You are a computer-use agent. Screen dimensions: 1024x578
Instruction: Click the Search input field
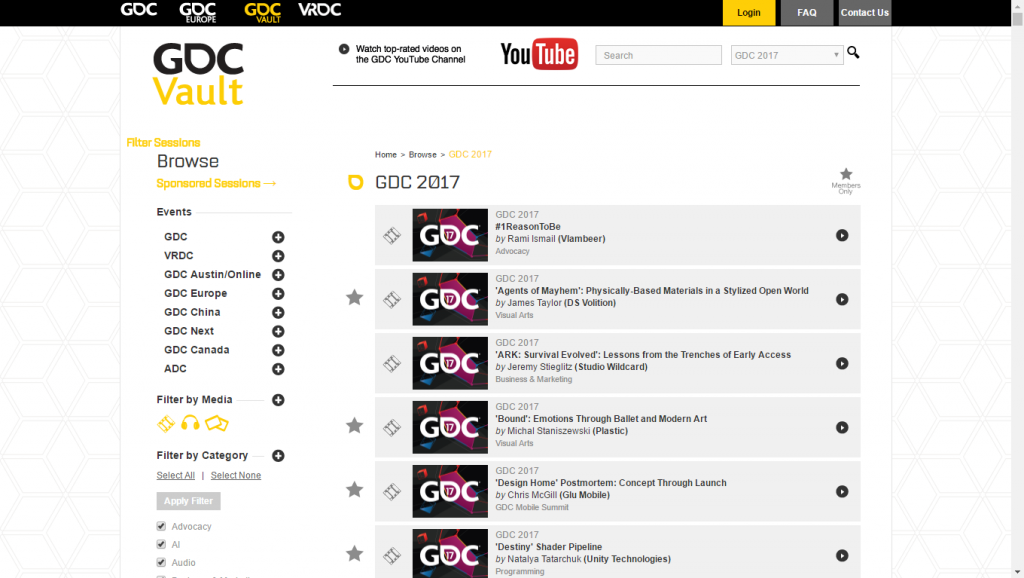[658, 56]
